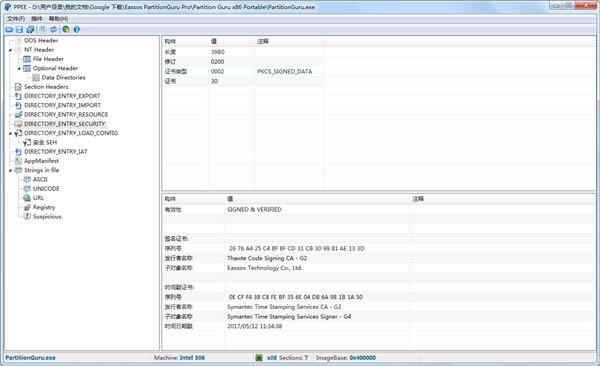The width and height of the screenshot is (600, 366).
Task: Click the top pane 注释 column header
Action: [x=289, y=41]
